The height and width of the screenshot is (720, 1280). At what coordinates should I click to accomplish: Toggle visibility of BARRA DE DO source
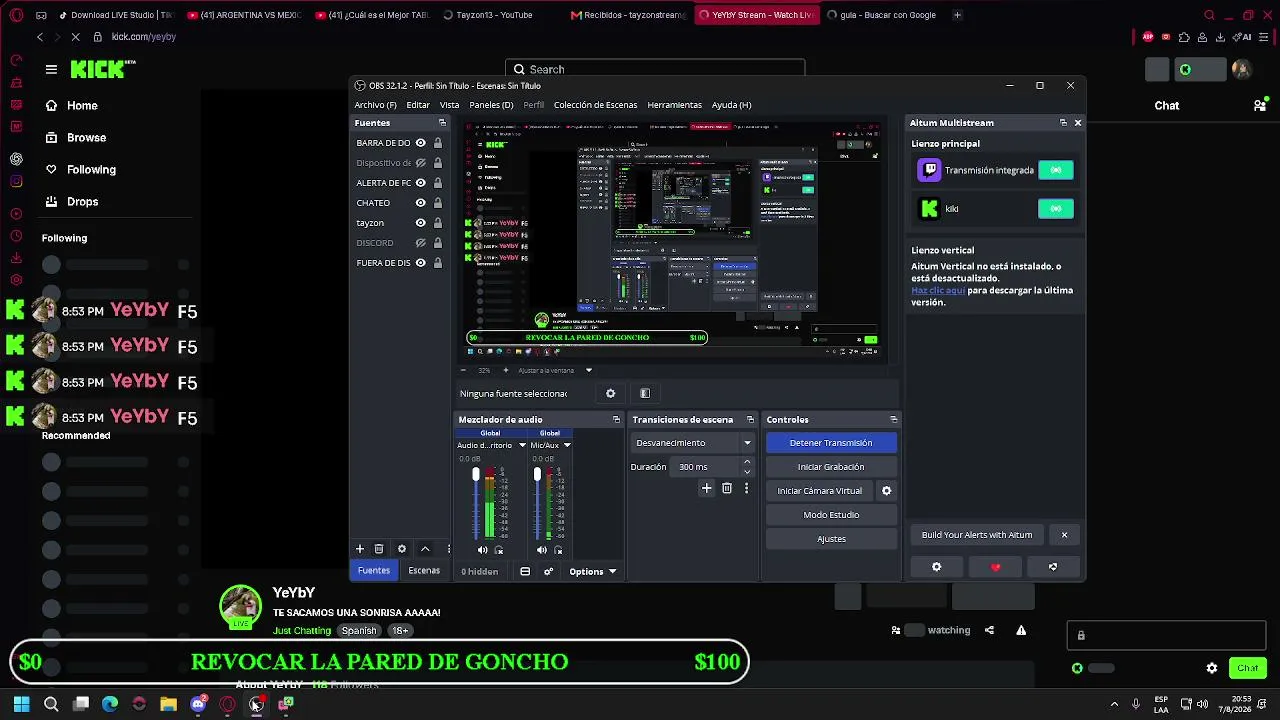click(x=421, y=143)
